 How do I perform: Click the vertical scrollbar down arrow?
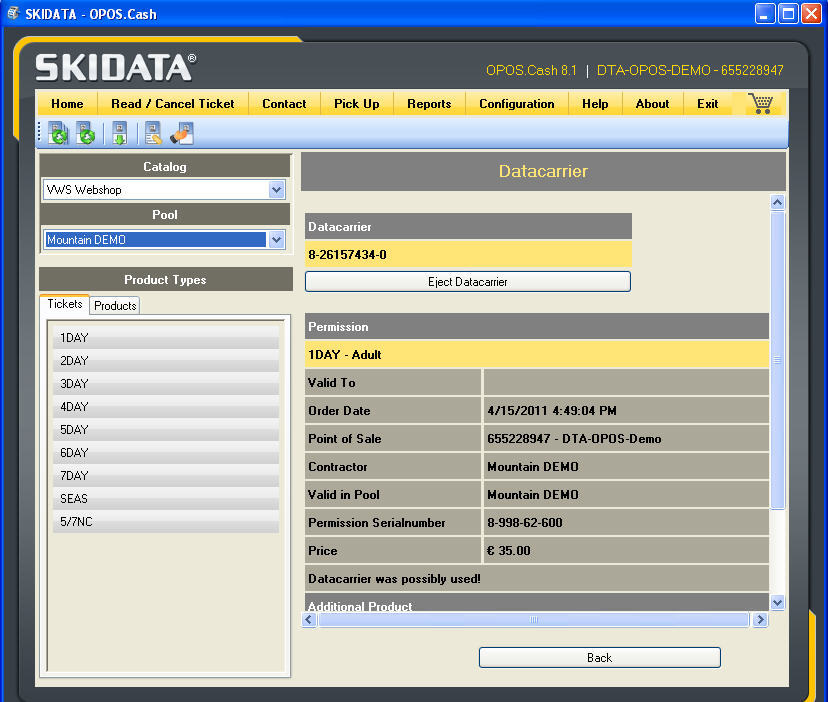pos(777,602)
